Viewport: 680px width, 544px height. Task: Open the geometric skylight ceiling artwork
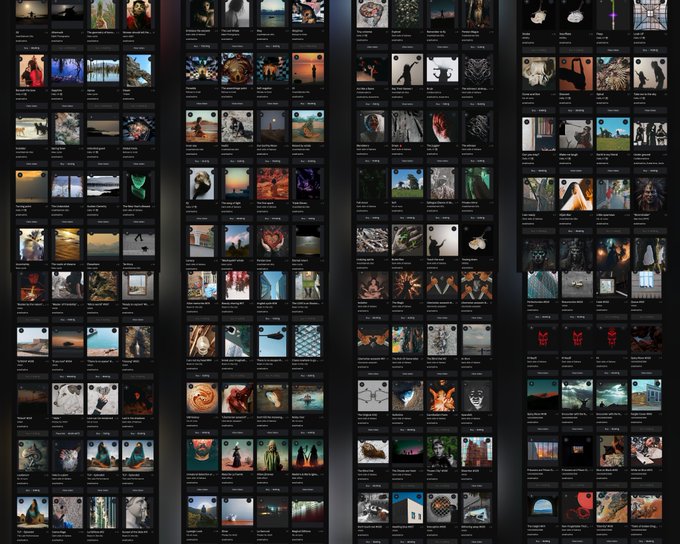tap(649, 15)
